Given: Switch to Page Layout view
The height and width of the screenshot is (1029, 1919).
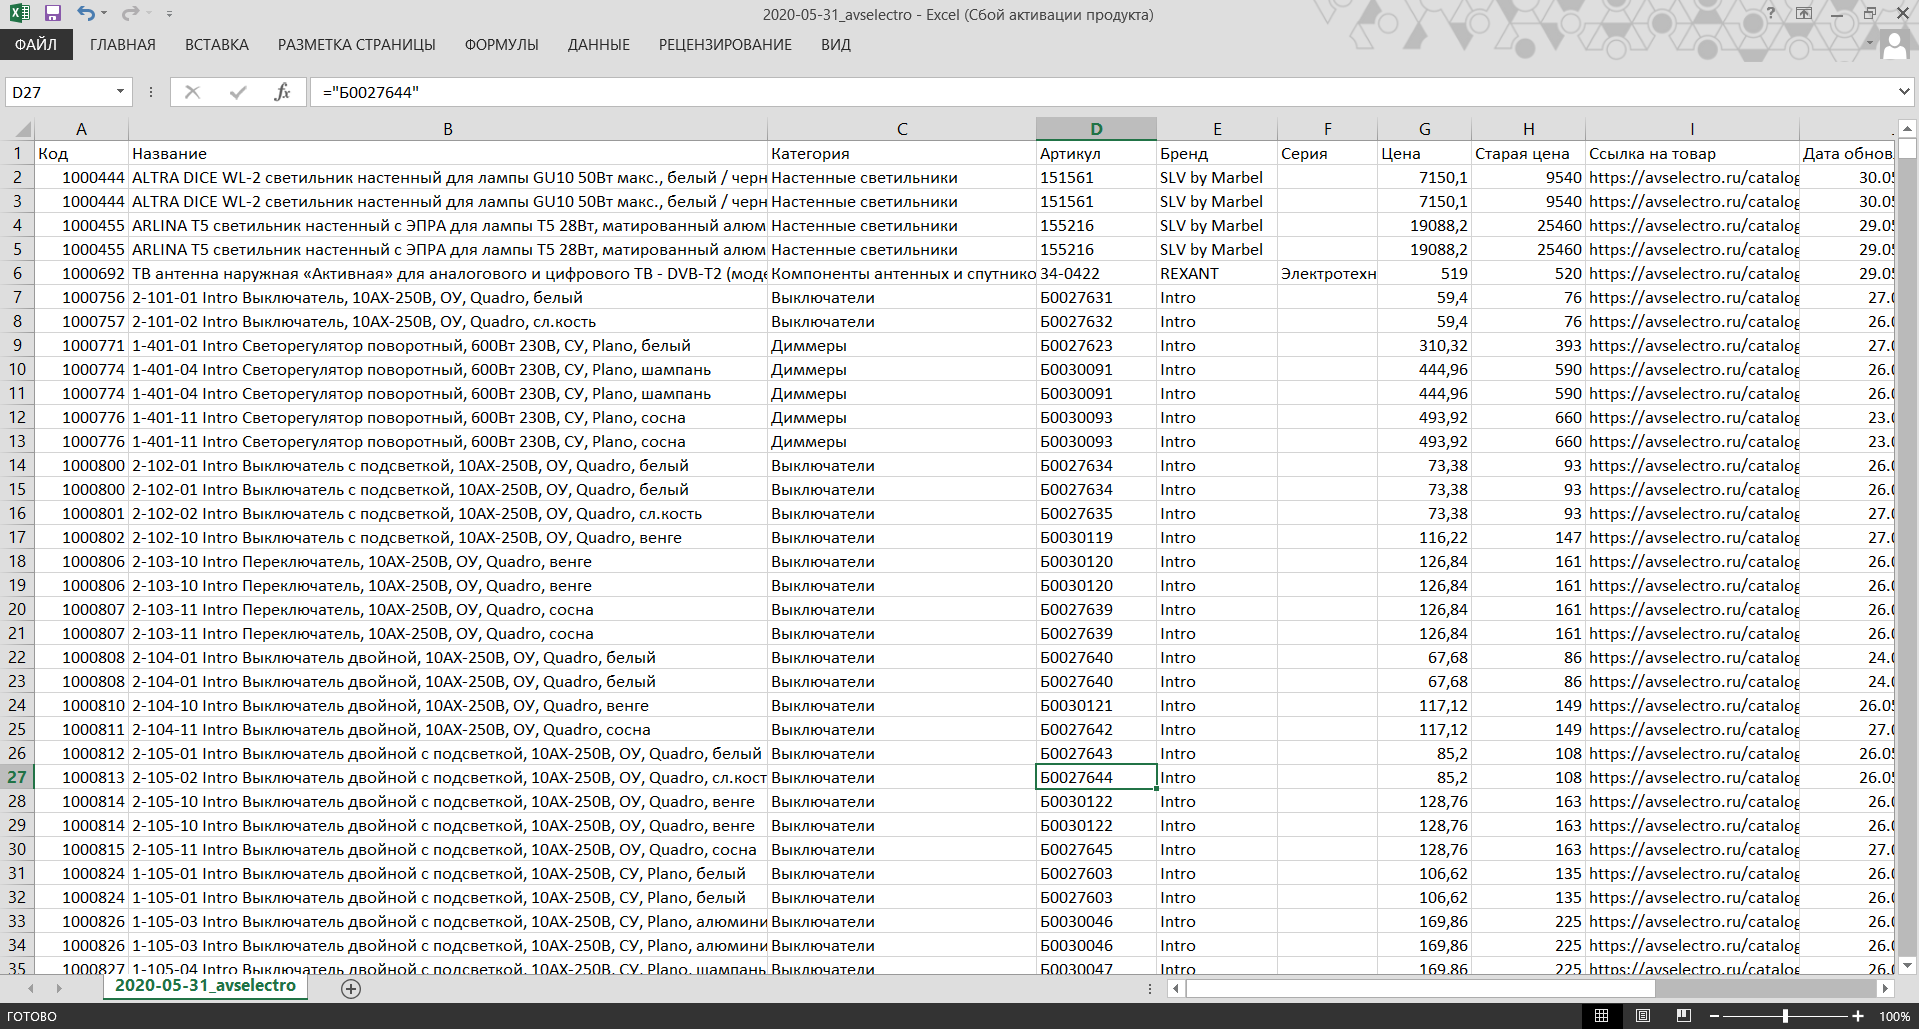Looking at the screenshot, I should coord(1642,1016).
